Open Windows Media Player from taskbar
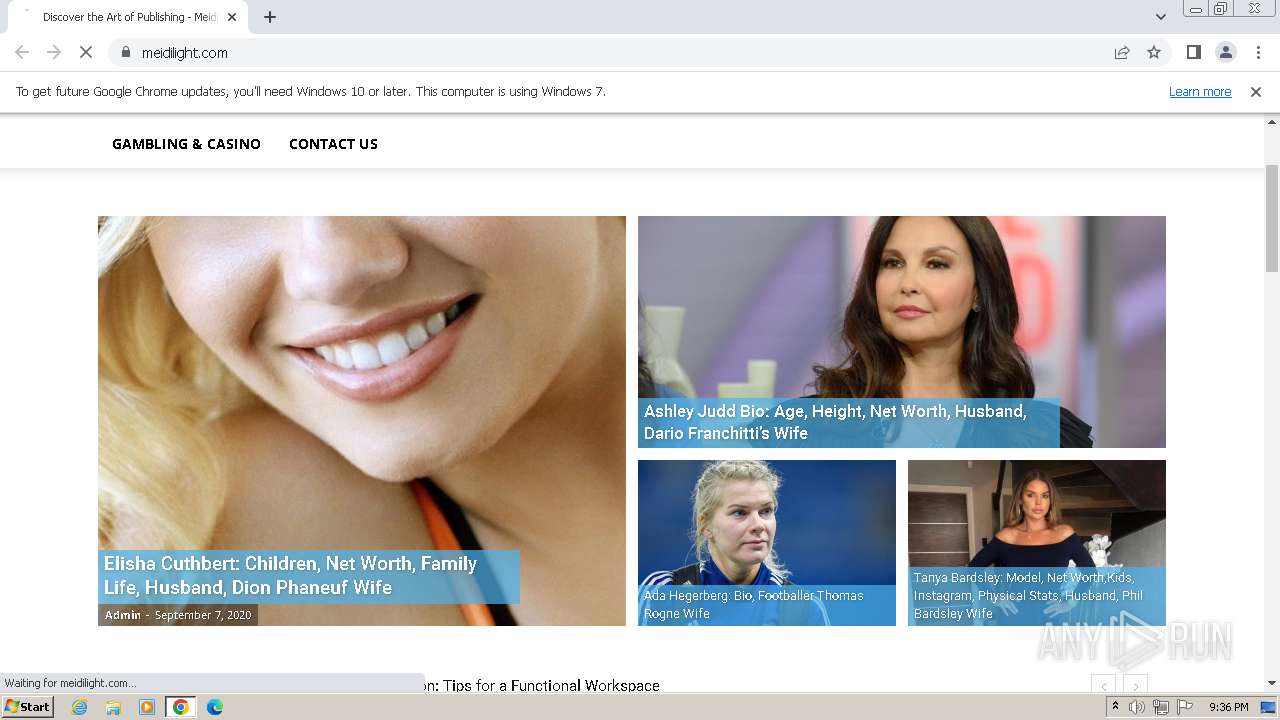 tap(147, 707)
